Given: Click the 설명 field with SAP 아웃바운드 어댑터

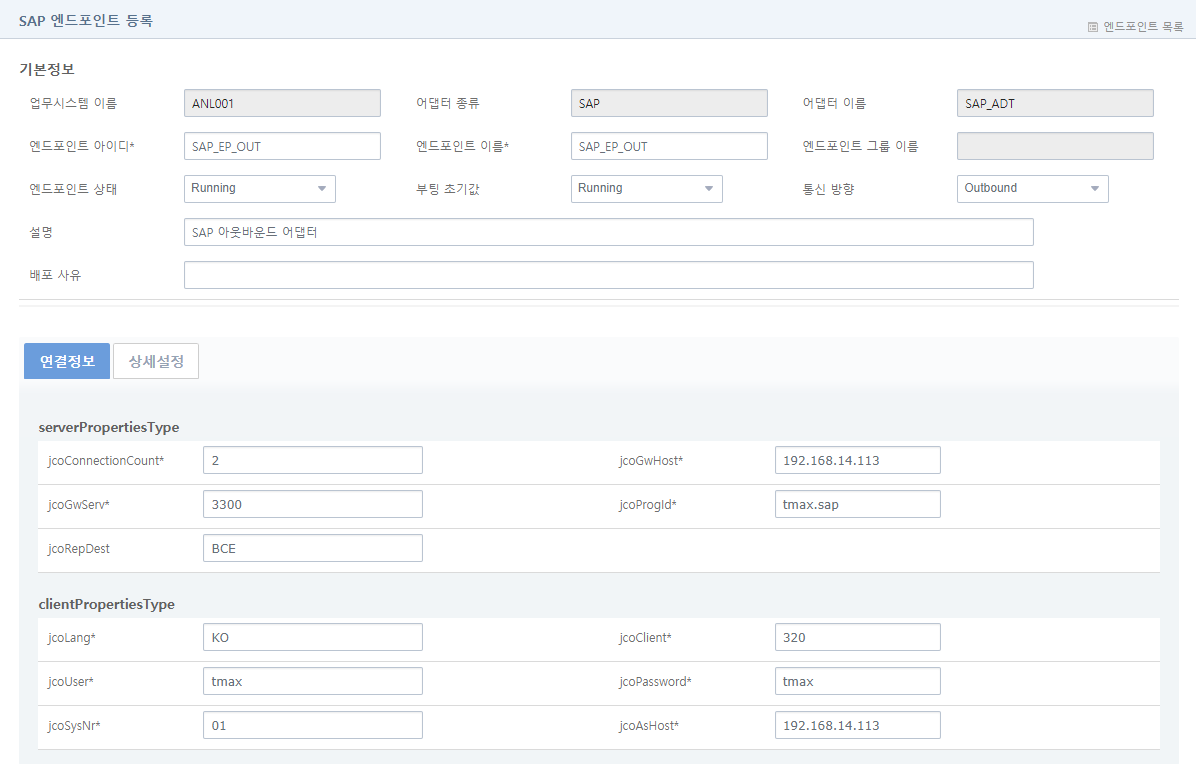Looking at the screenshot, I should point(608,231).
